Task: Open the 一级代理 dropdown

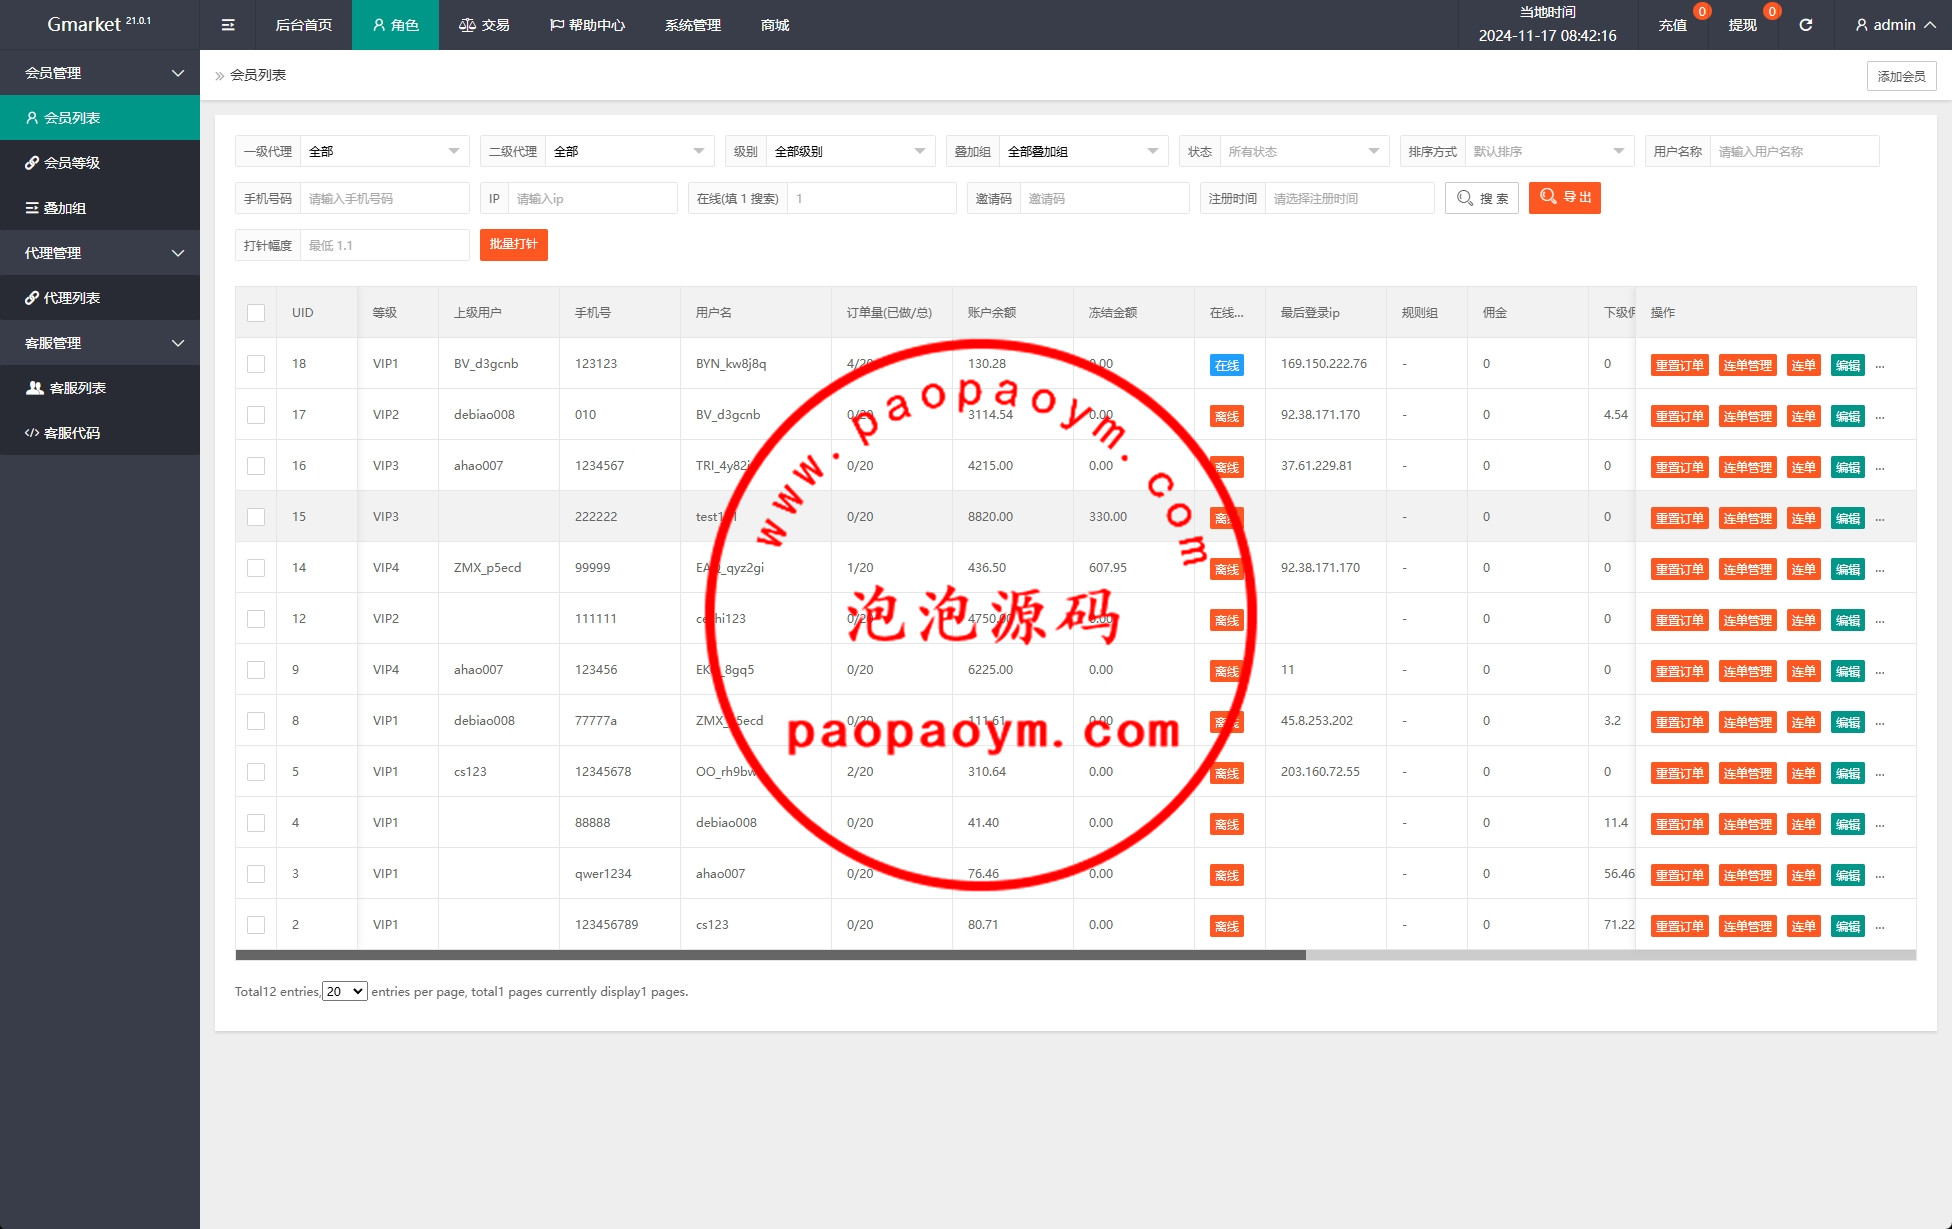Action: coord(385,151)
